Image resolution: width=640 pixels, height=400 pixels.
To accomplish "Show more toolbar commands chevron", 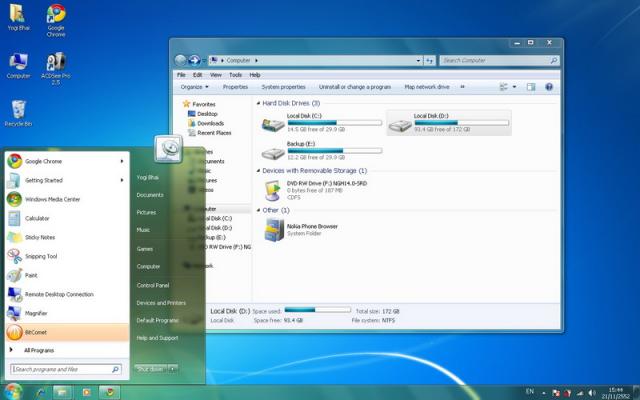I will (x=462, y=87).
